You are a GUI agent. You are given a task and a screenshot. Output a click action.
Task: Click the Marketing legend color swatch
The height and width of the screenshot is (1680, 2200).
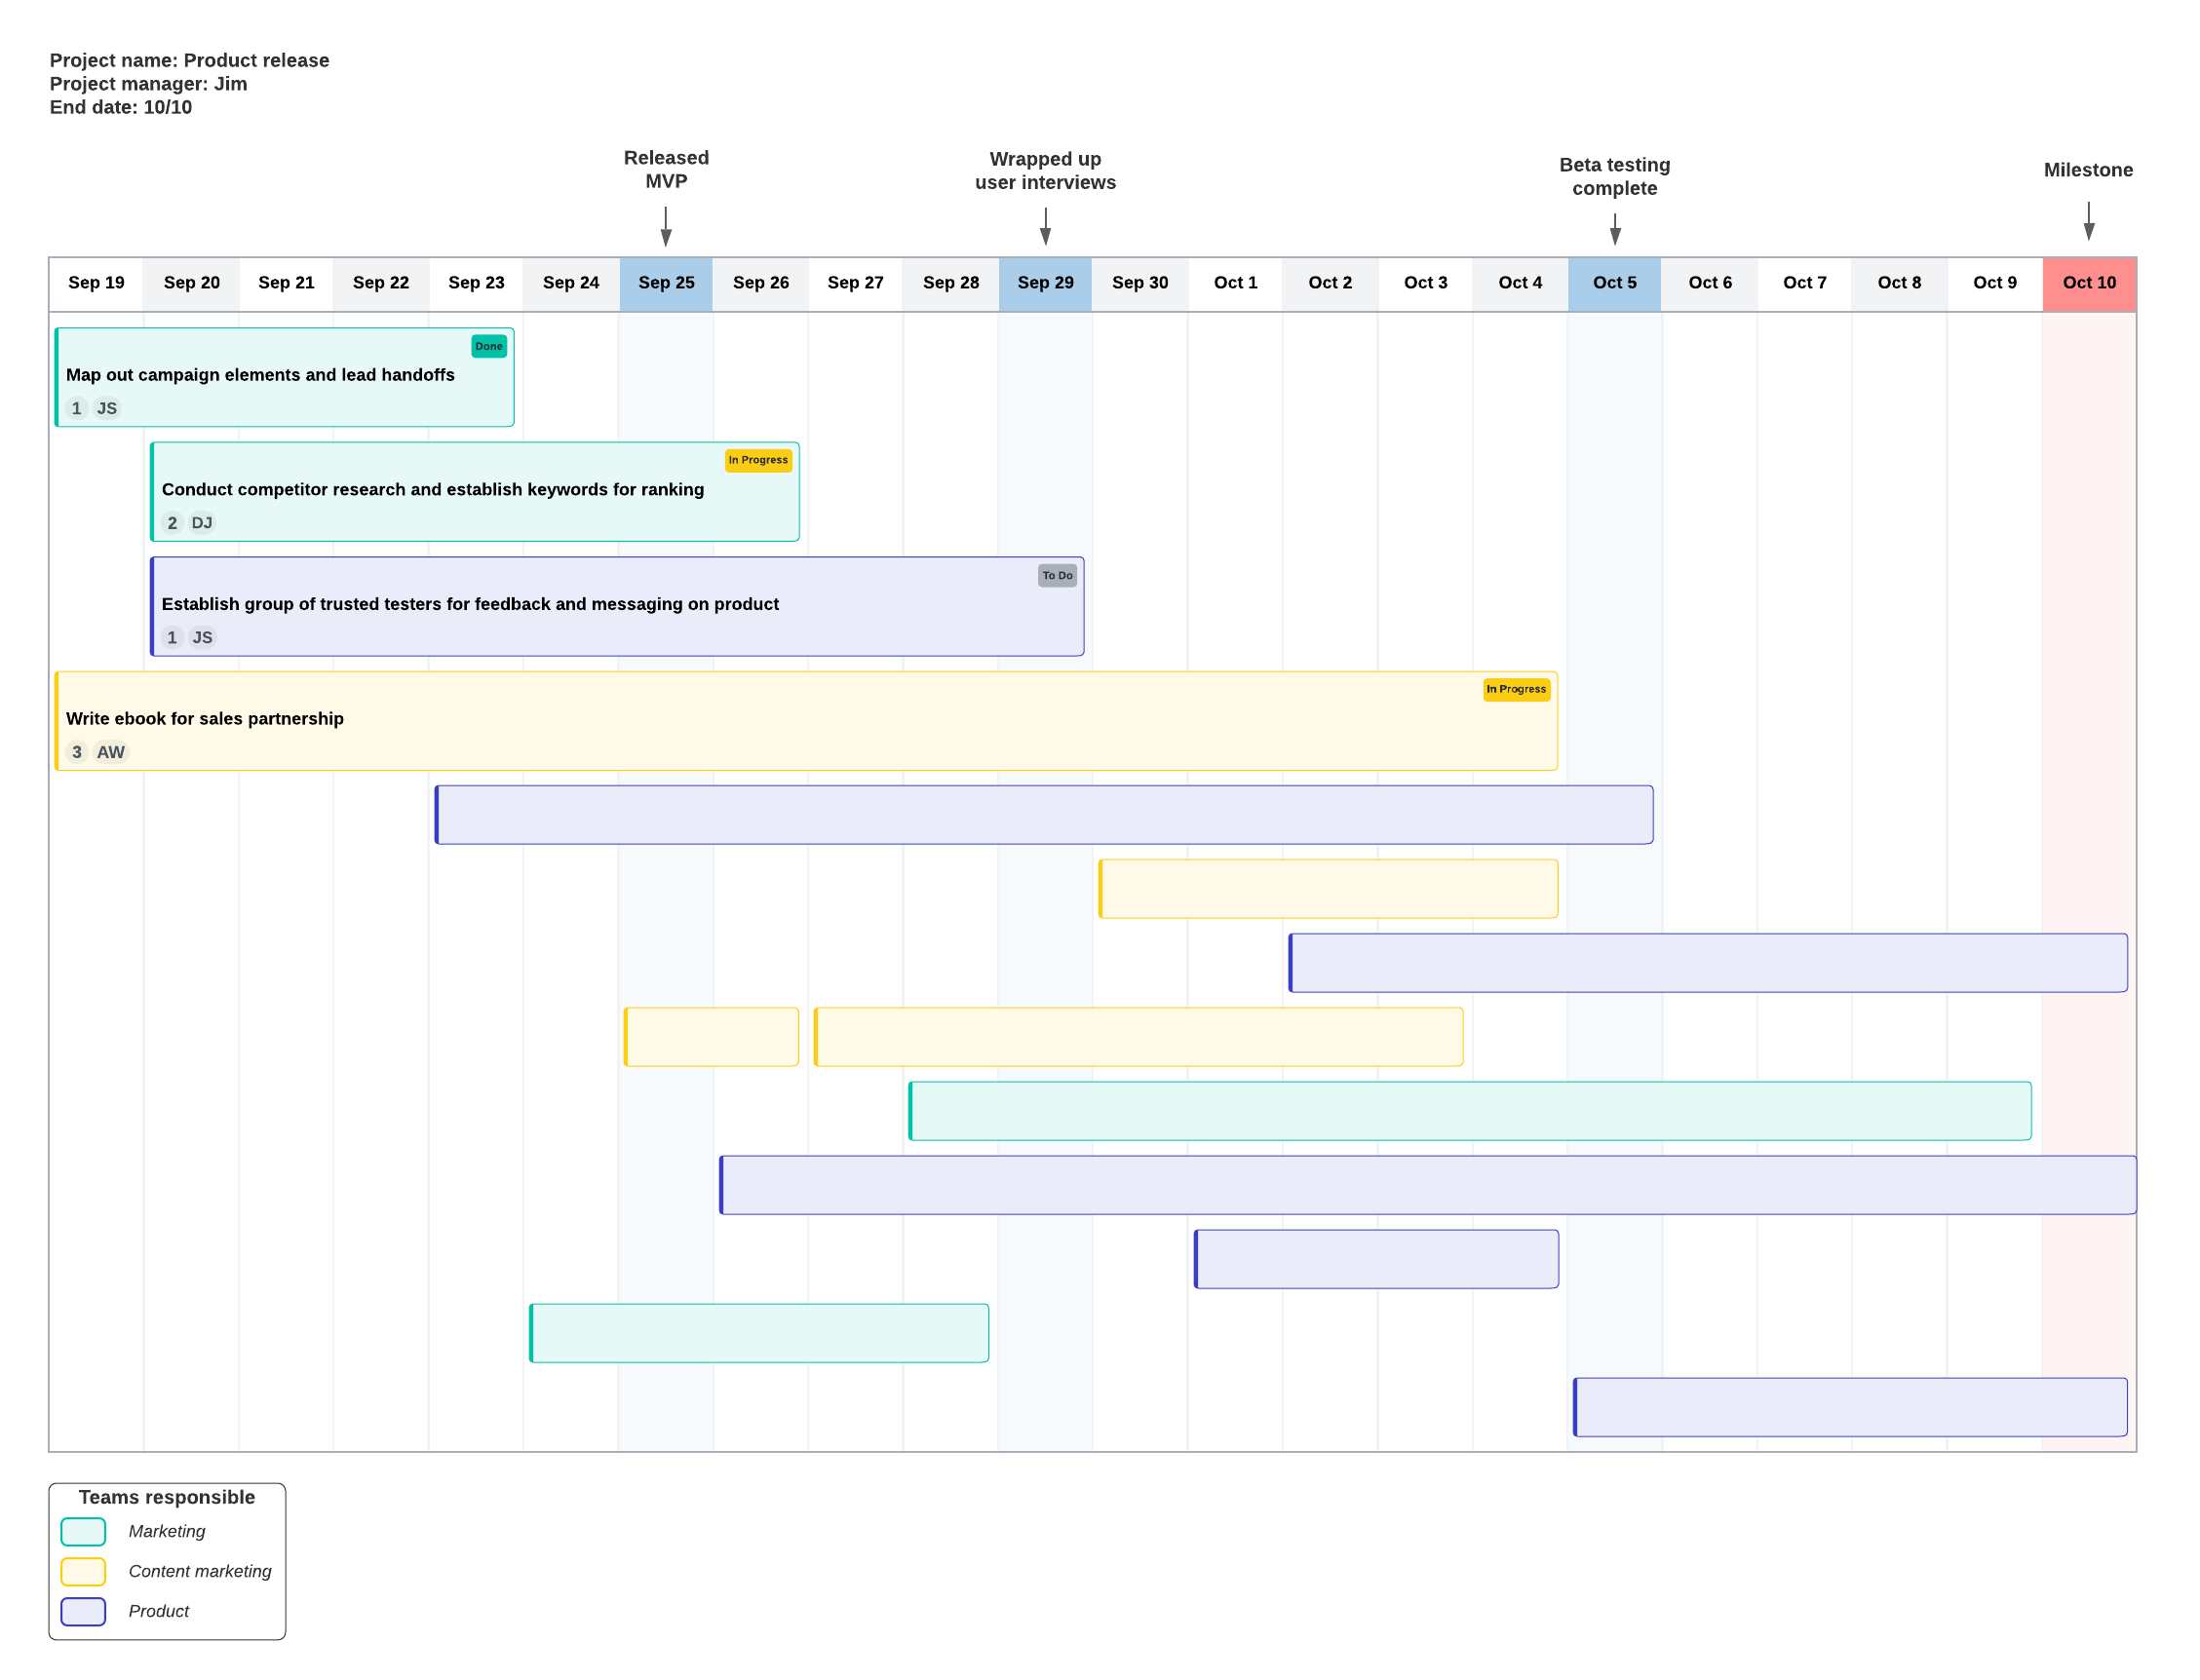[83, 1531]
